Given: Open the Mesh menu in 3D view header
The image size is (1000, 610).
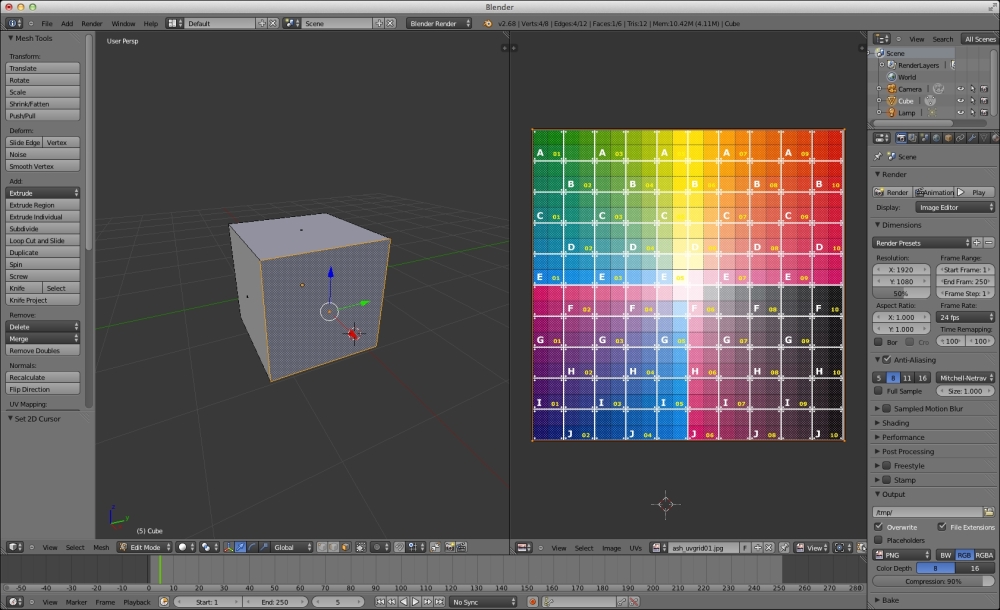Looking at the screenshot, I should coord(101,547).
